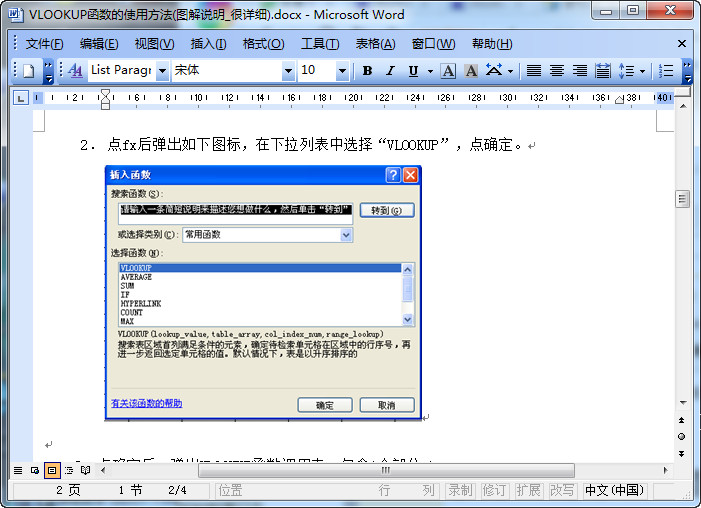
Task: Click 取消 button in pictured dialog
Action: pyautogui.click(x=387, y=405)
